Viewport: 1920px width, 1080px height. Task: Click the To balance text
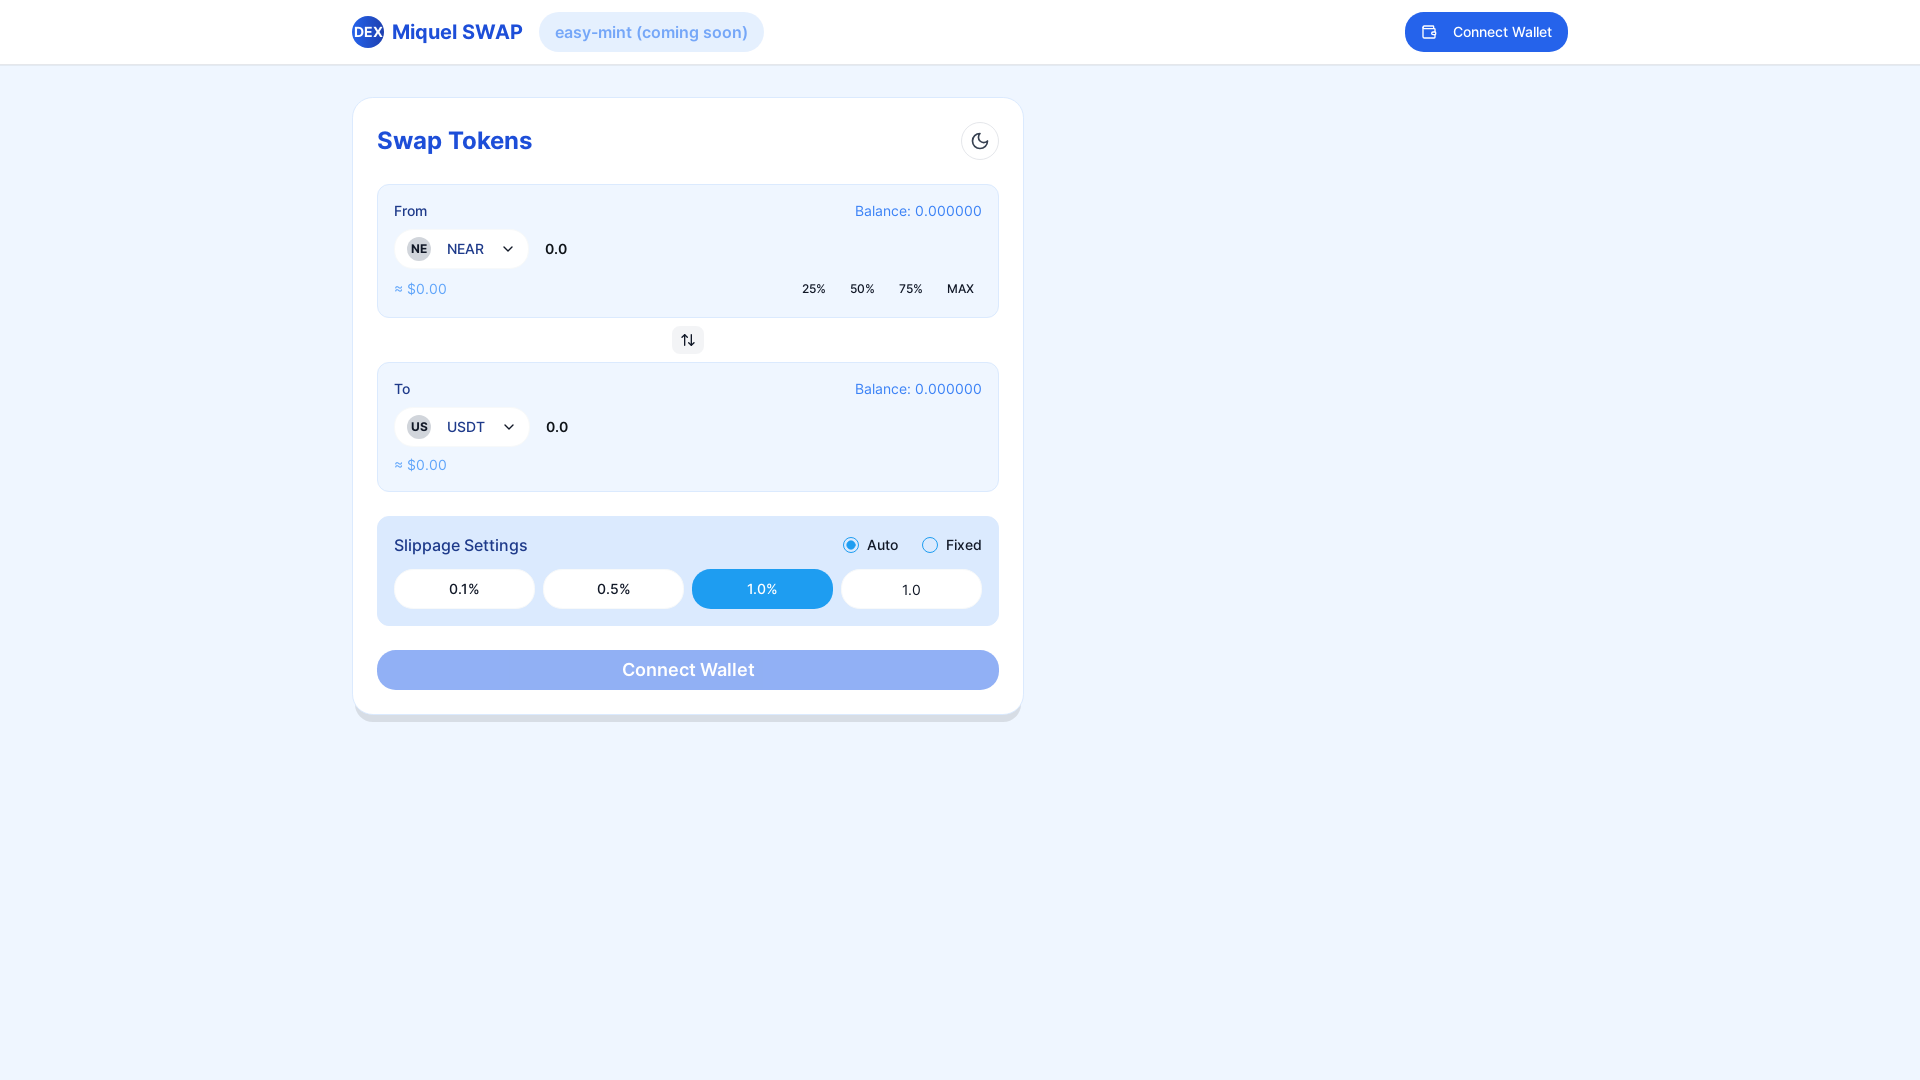pyautogui.click(x=918, y=389)
